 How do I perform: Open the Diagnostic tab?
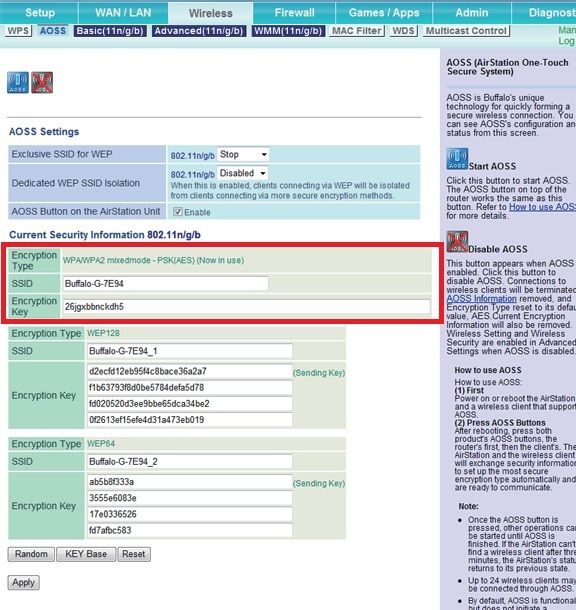(x=544, y=13)
